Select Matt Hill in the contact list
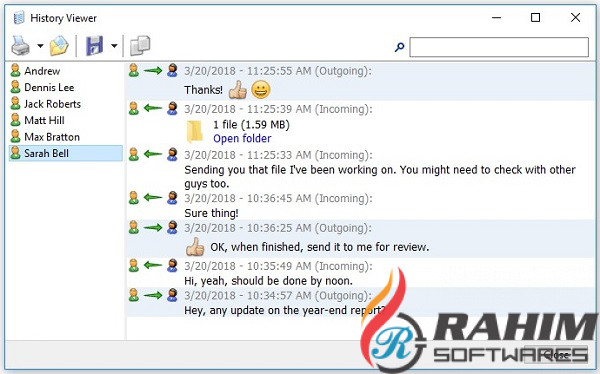The height and width of the screenshot is (374, 600). tap(65, 120)
